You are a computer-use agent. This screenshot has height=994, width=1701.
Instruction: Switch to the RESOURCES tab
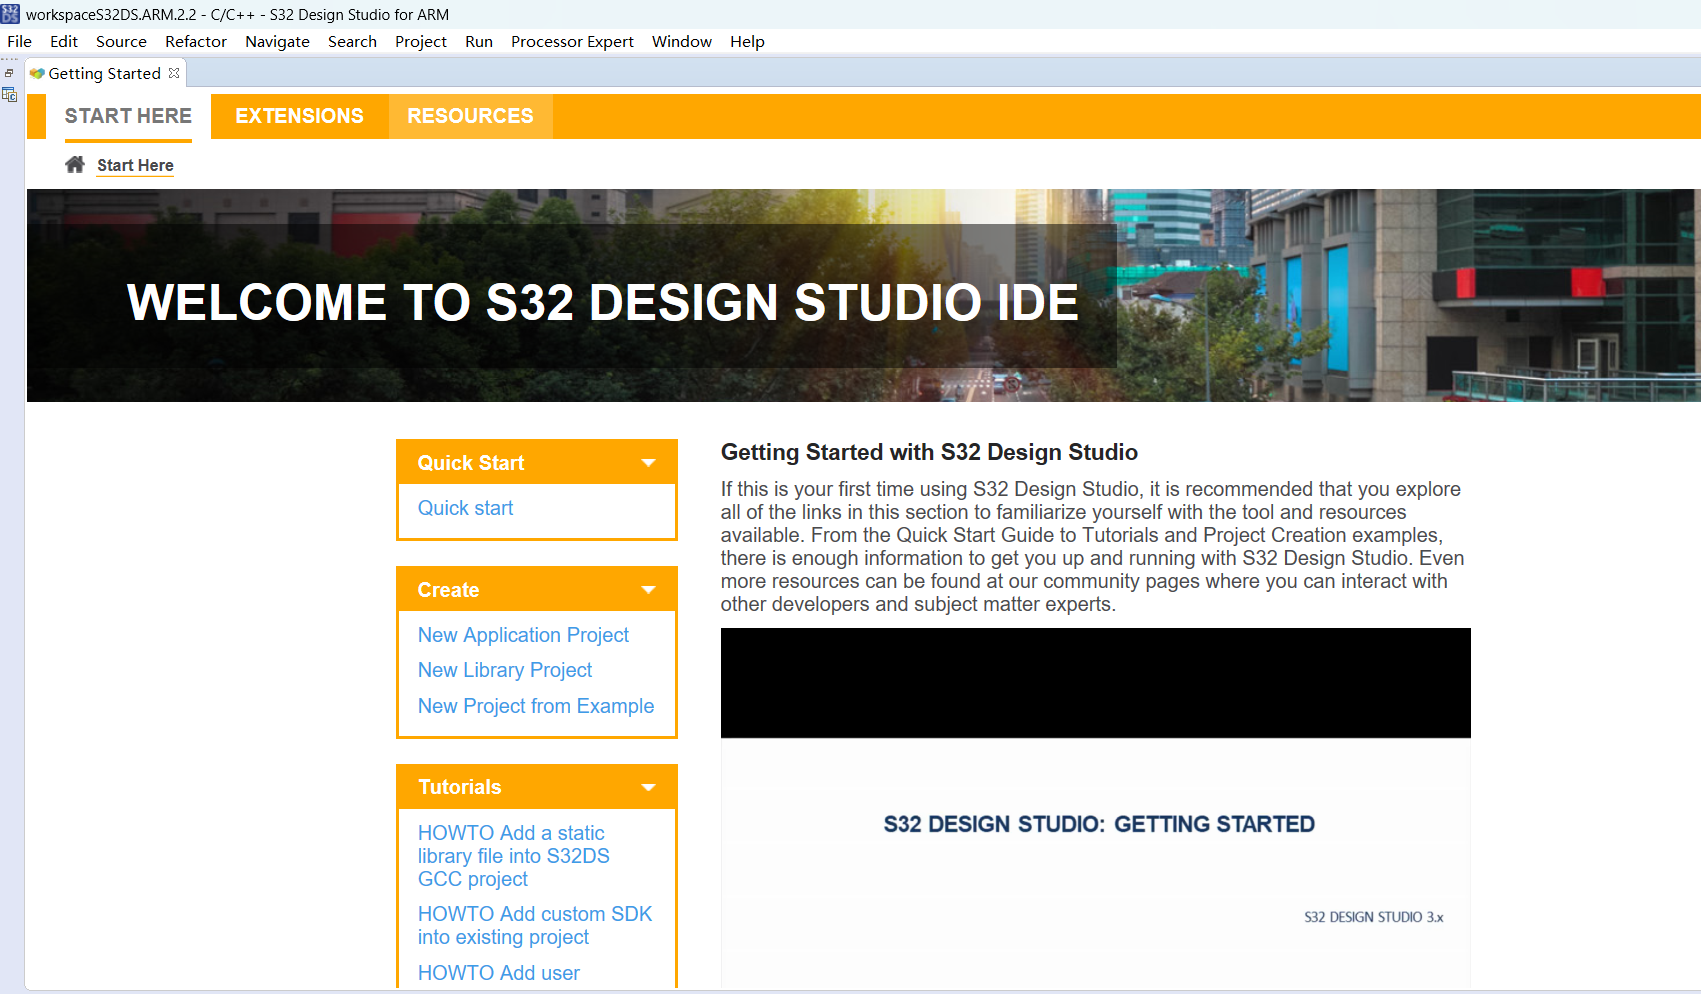(x=470, y=116)
